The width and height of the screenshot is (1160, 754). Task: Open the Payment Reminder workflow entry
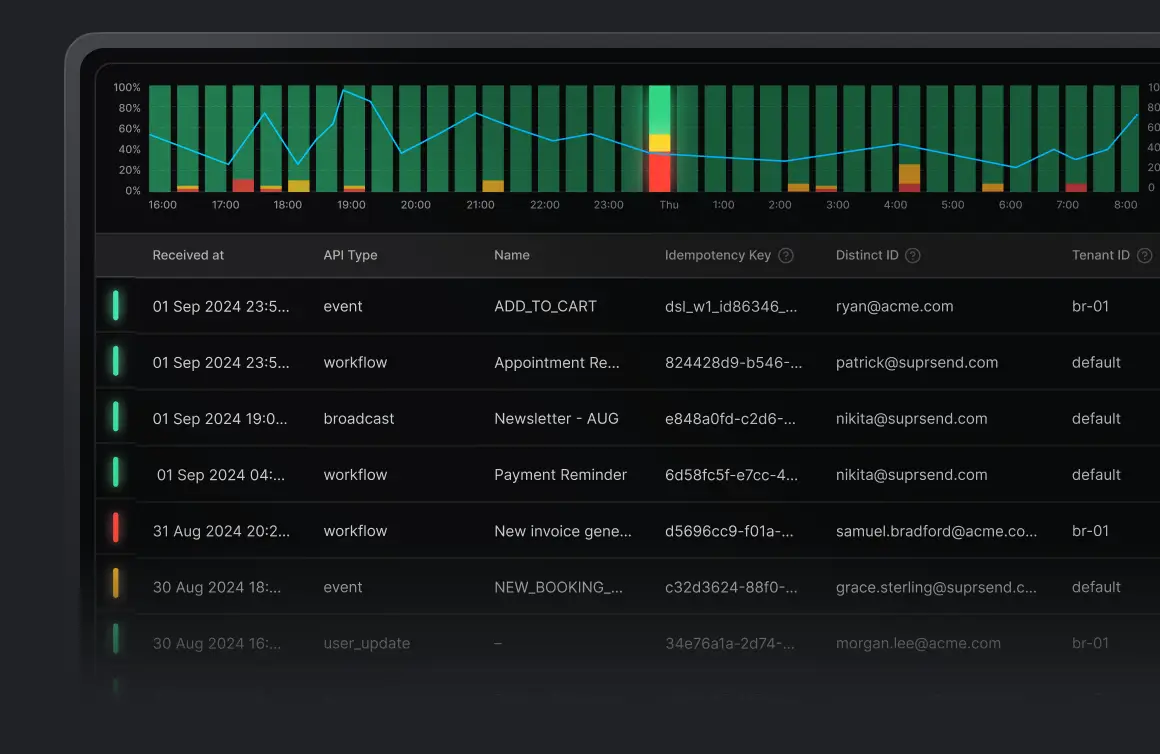coord(560,475)
